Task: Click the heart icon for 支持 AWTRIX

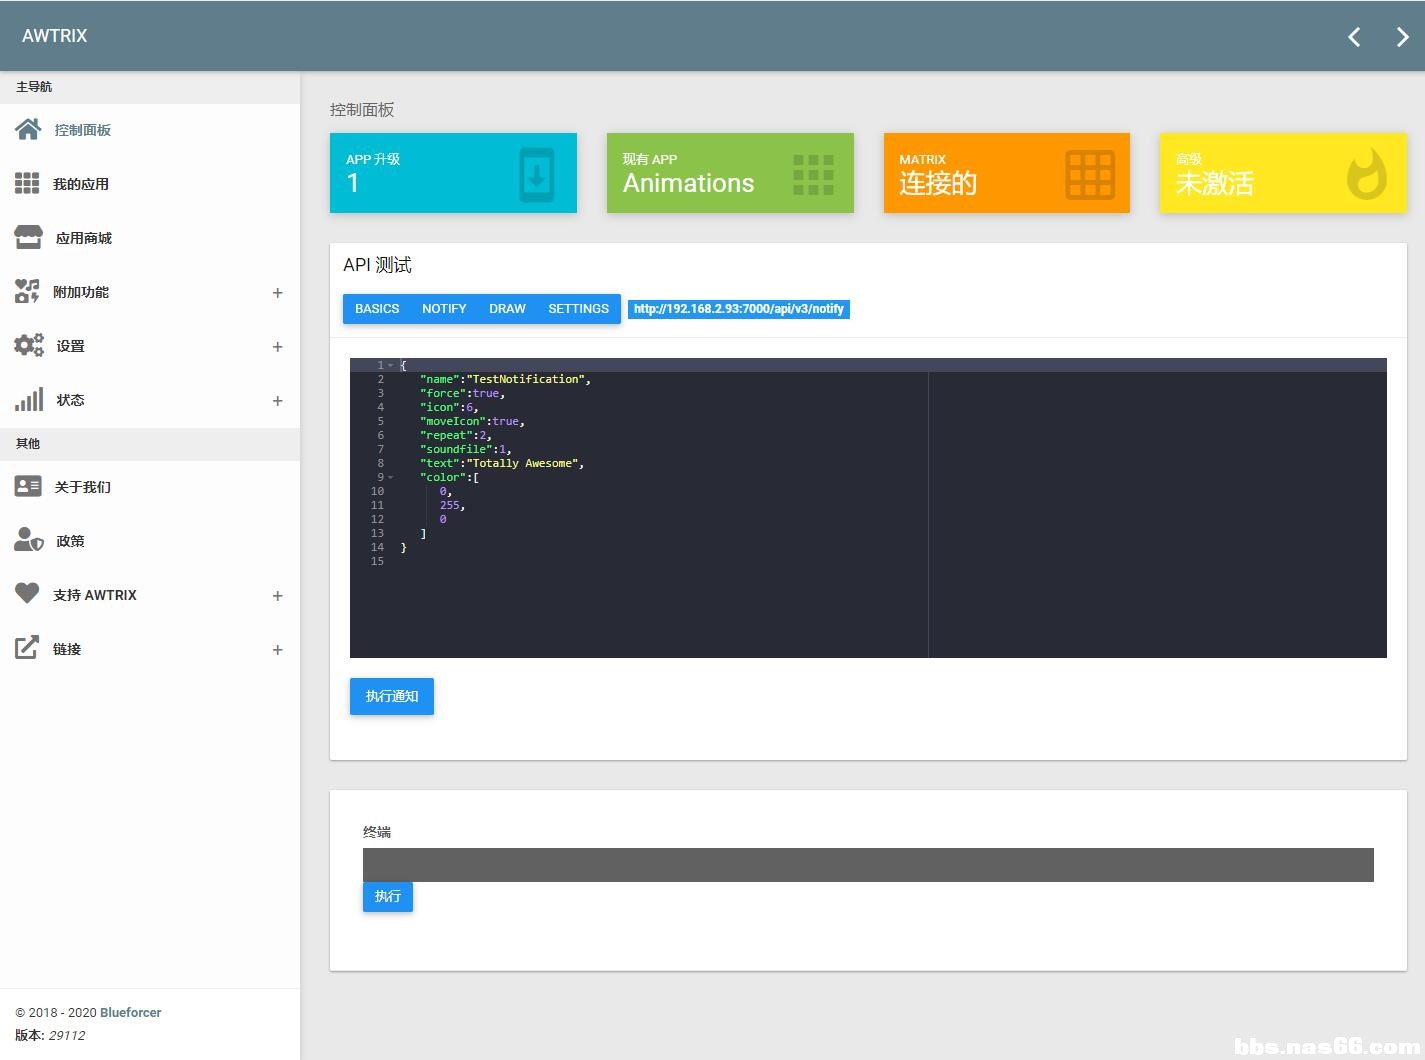Action: pos(27,594)
